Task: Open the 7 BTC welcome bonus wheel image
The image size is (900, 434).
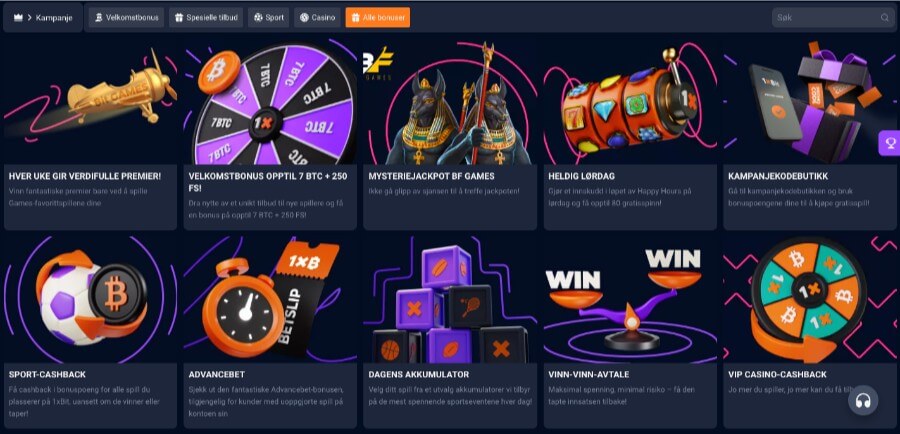Action: 270,102
